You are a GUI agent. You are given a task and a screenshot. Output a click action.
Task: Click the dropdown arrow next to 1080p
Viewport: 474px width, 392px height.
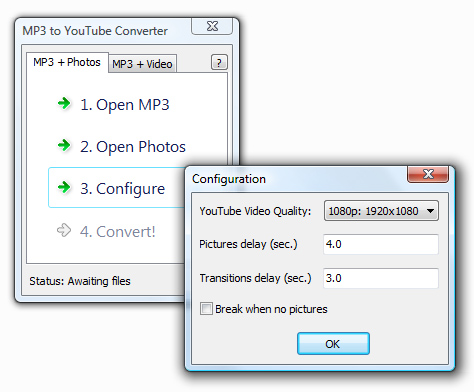[430, 211]
